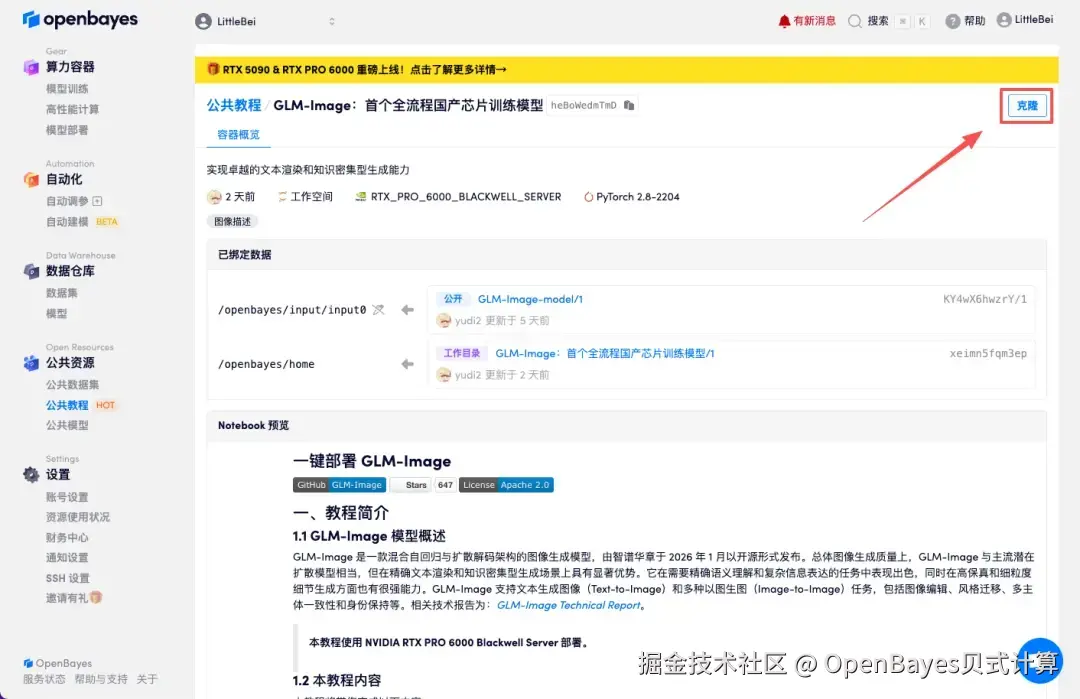Click yudi2 avatar on 更新于 2 天前 row
Viewport: 1080px width, 699px height.
444,375
